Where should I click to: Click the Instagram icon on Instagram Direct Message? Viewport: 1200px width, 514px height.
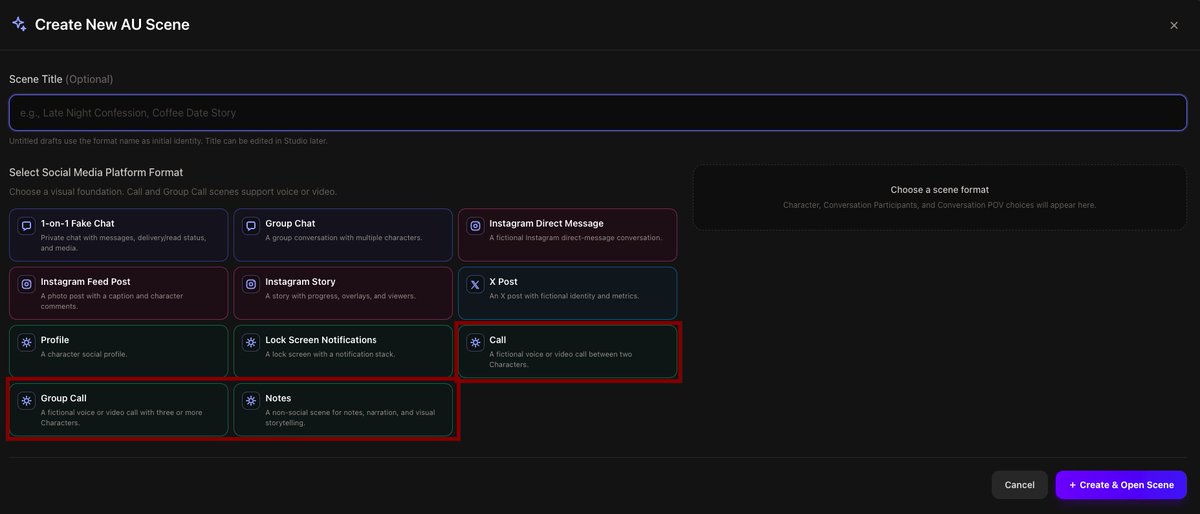pos(475,226)
